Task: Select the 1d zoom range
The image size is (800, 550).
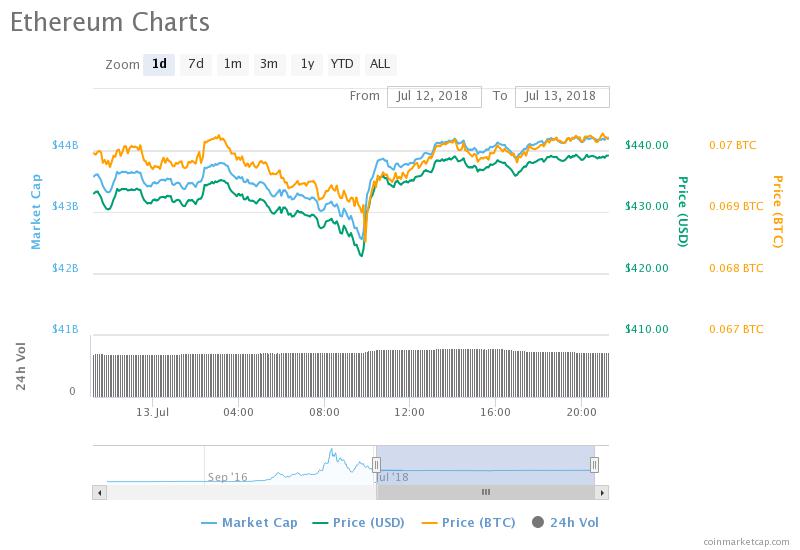Action: pyautogui.click(x=159, y=64)
